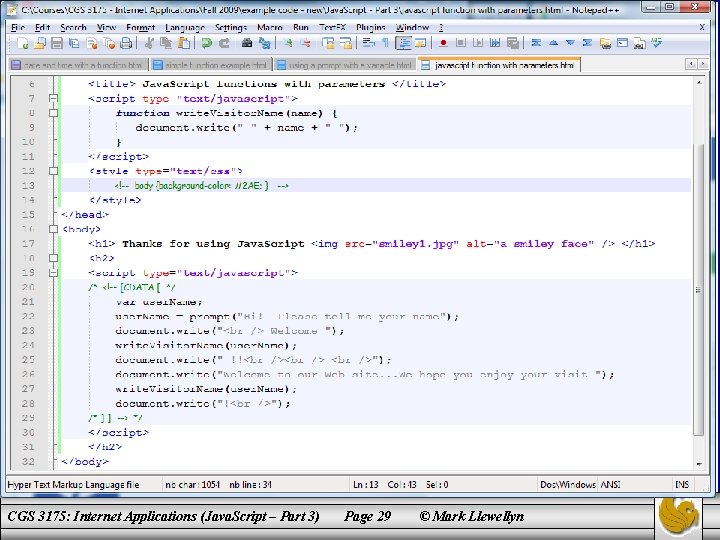
Task: Open the Macro menu
Action: tap(270, 28)
